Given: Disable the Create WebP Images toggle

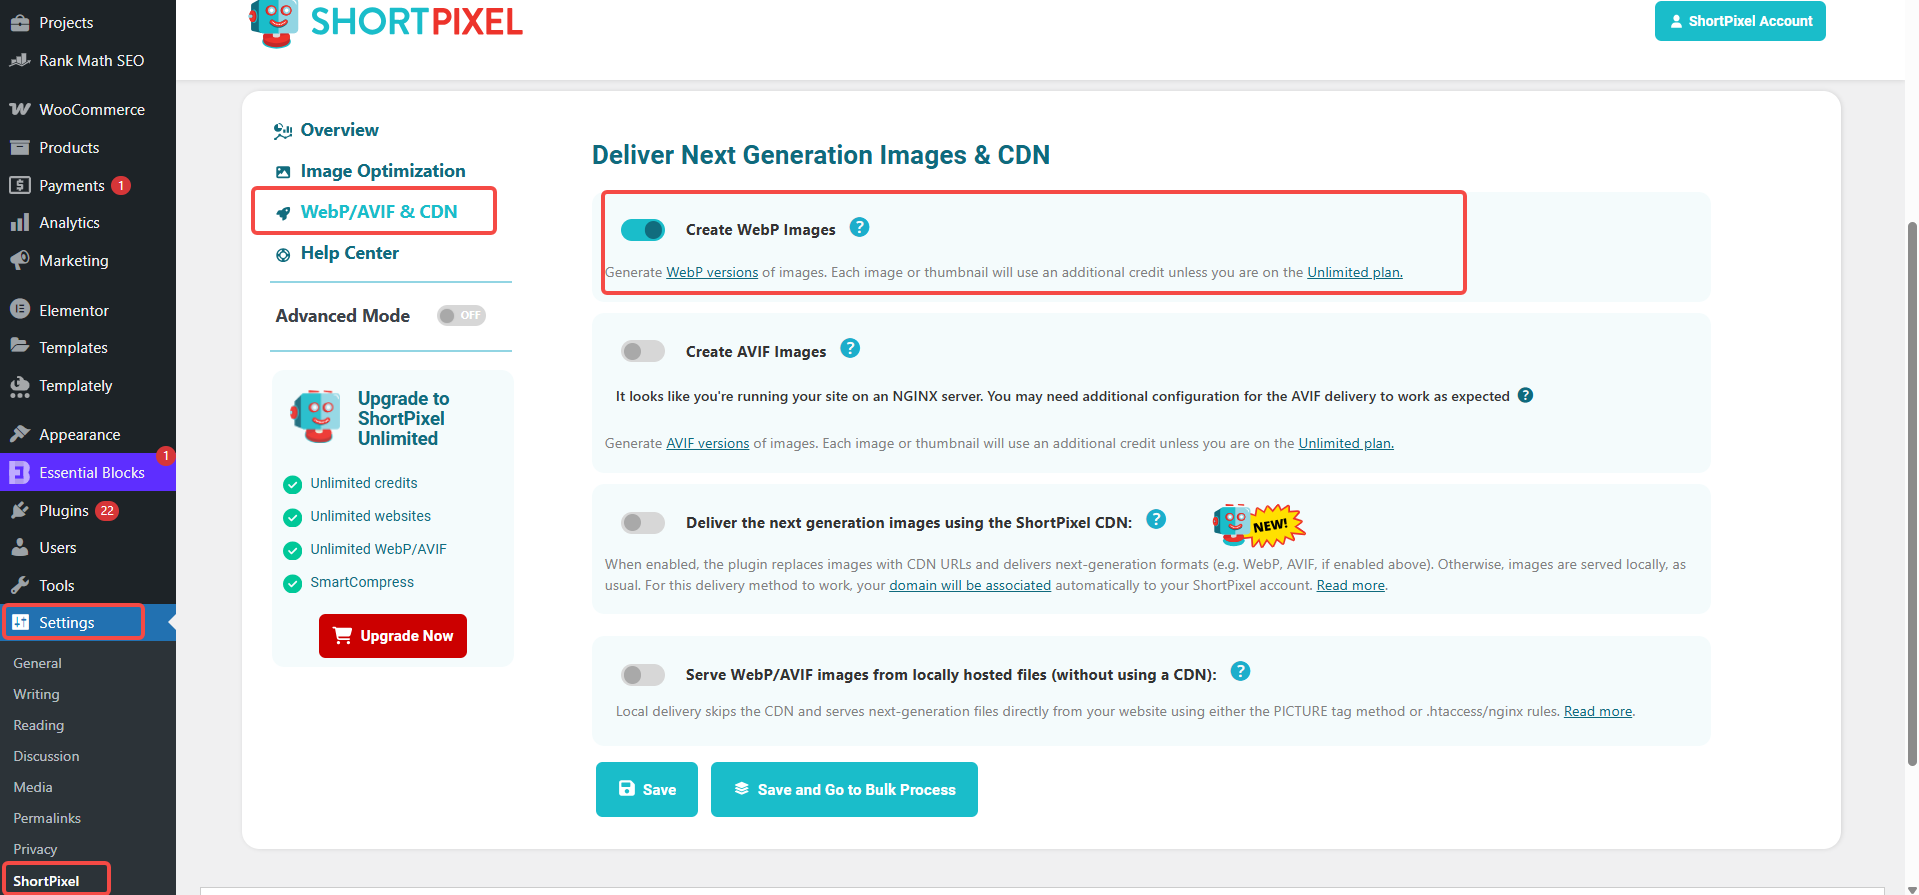Looking at the screenshot, I should [x=643, y=230].
